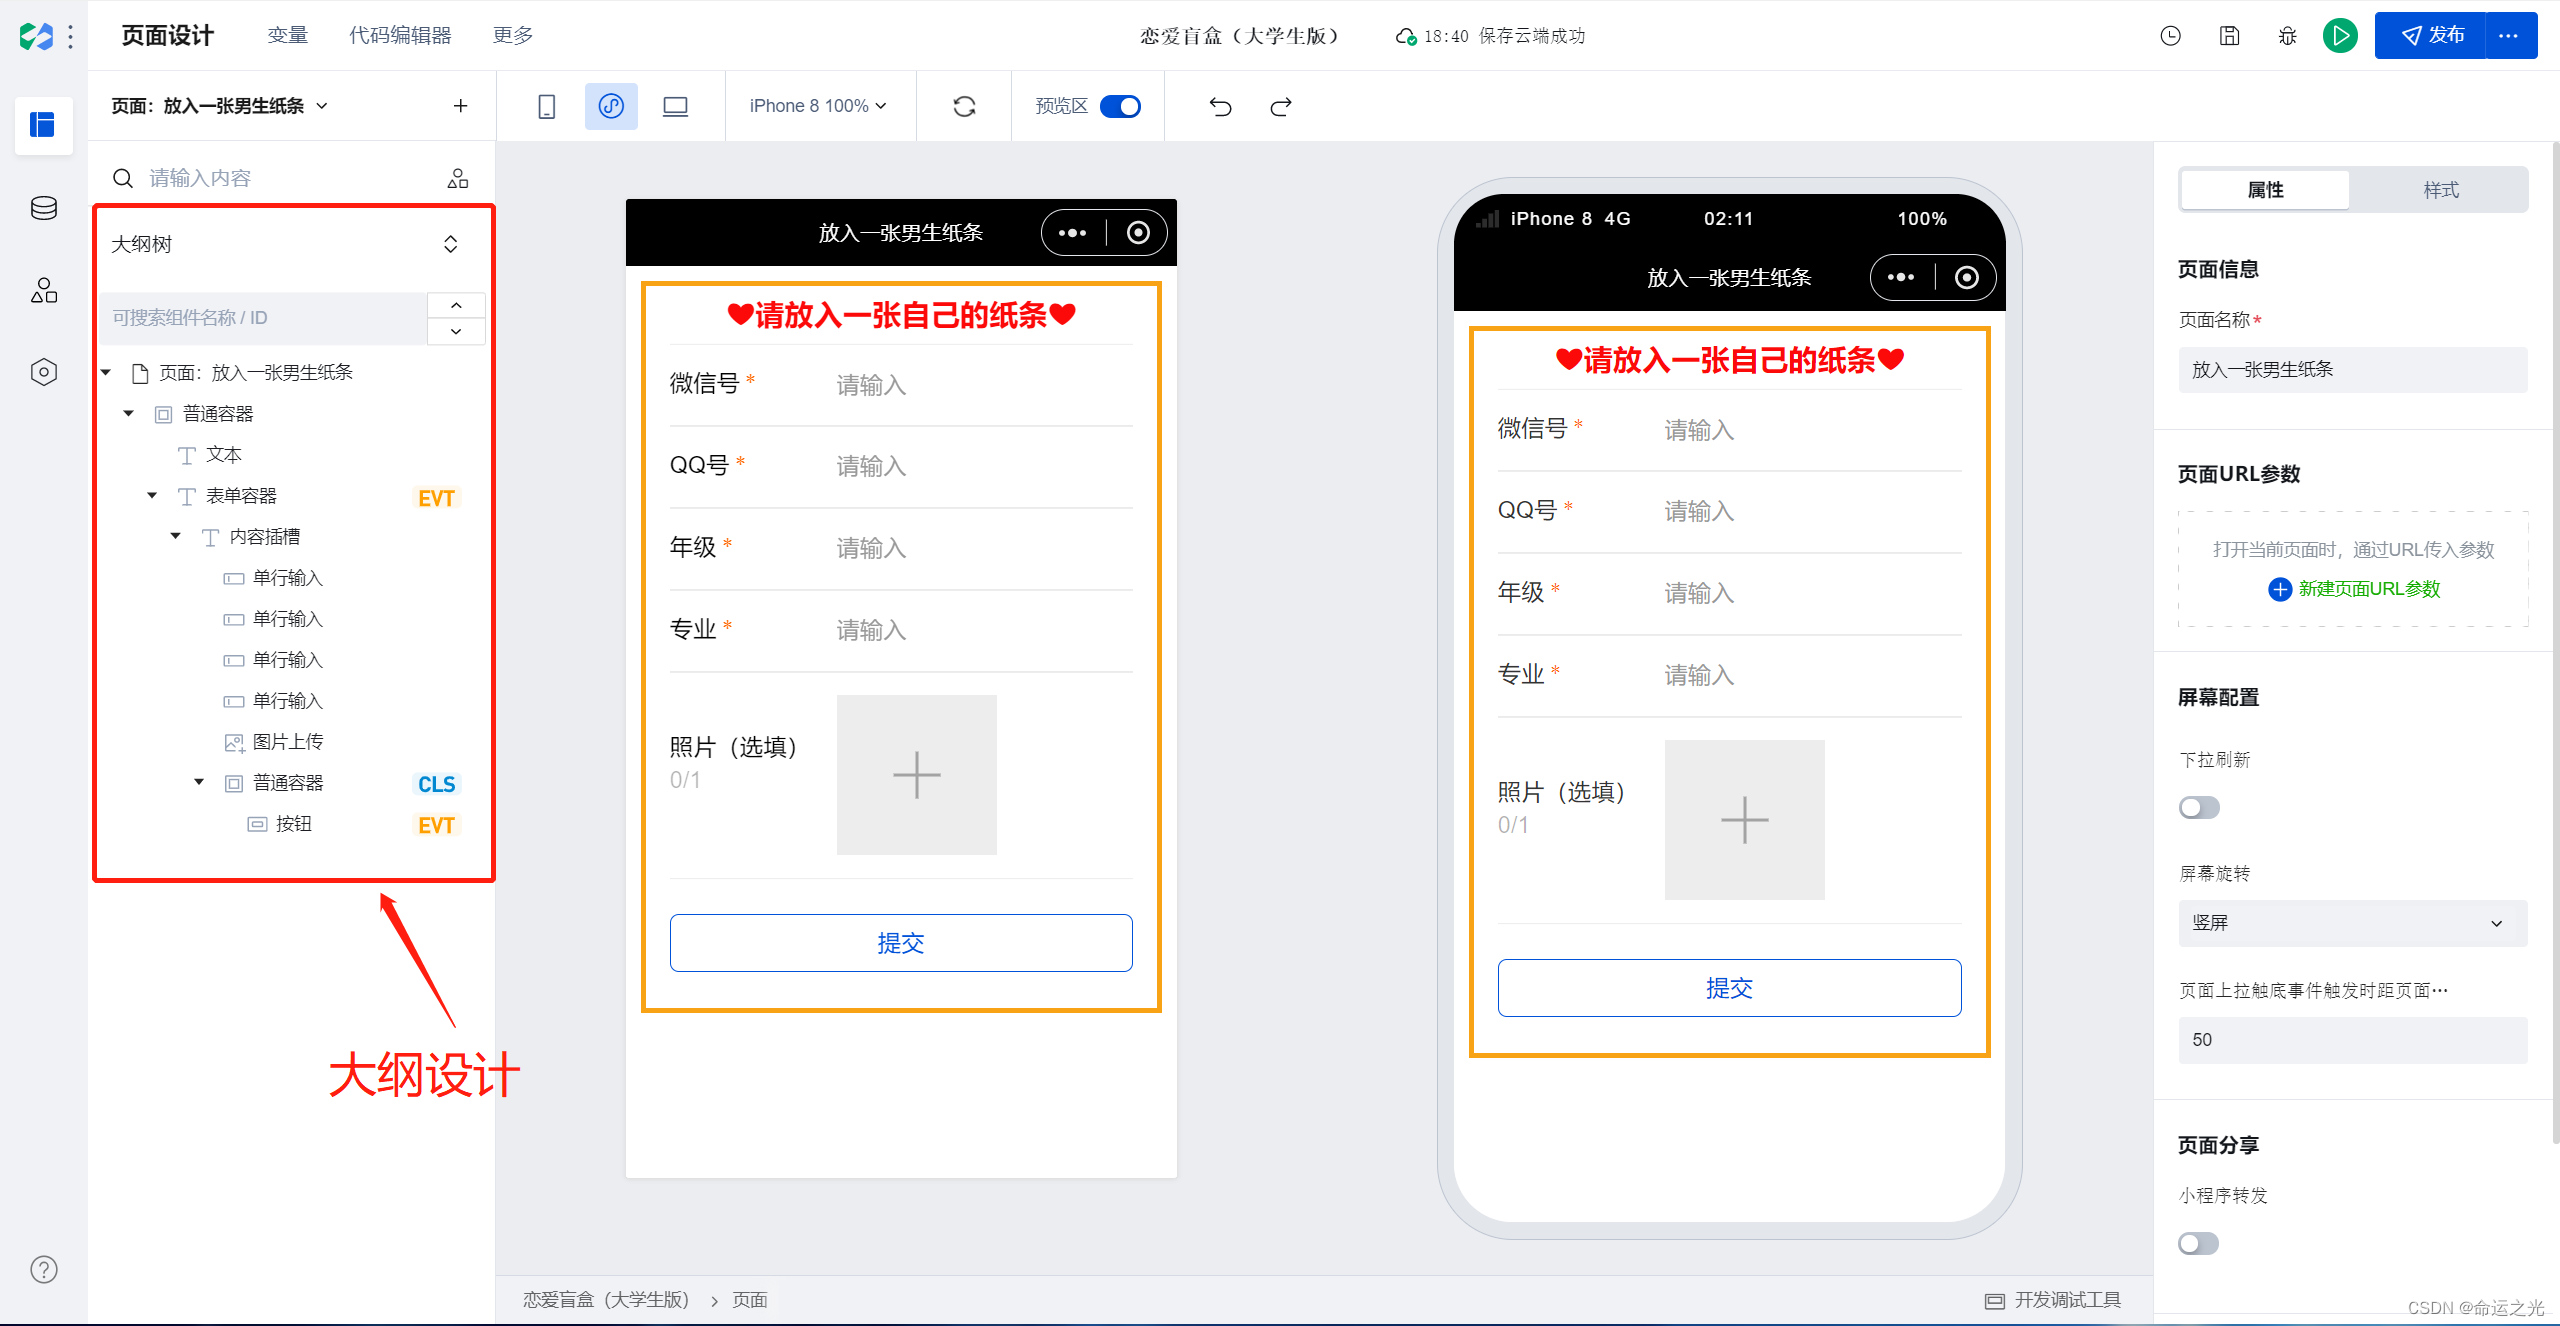Click the refresh preview icon
2560x1326 pixels.
[x=964, y=106]
